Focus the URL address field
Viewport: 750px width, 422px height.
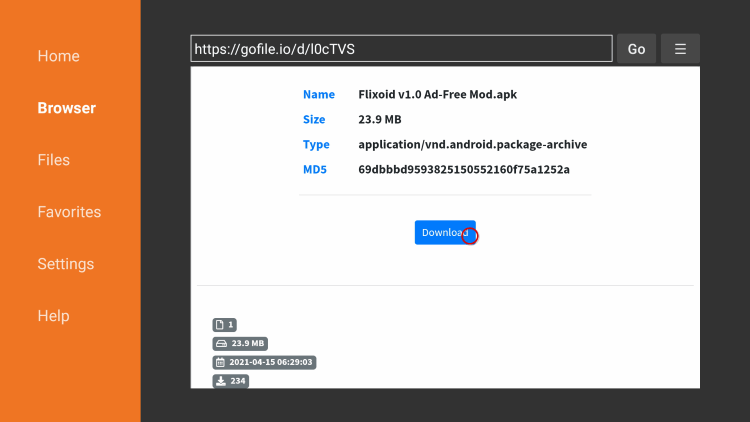tap(401, 49)
